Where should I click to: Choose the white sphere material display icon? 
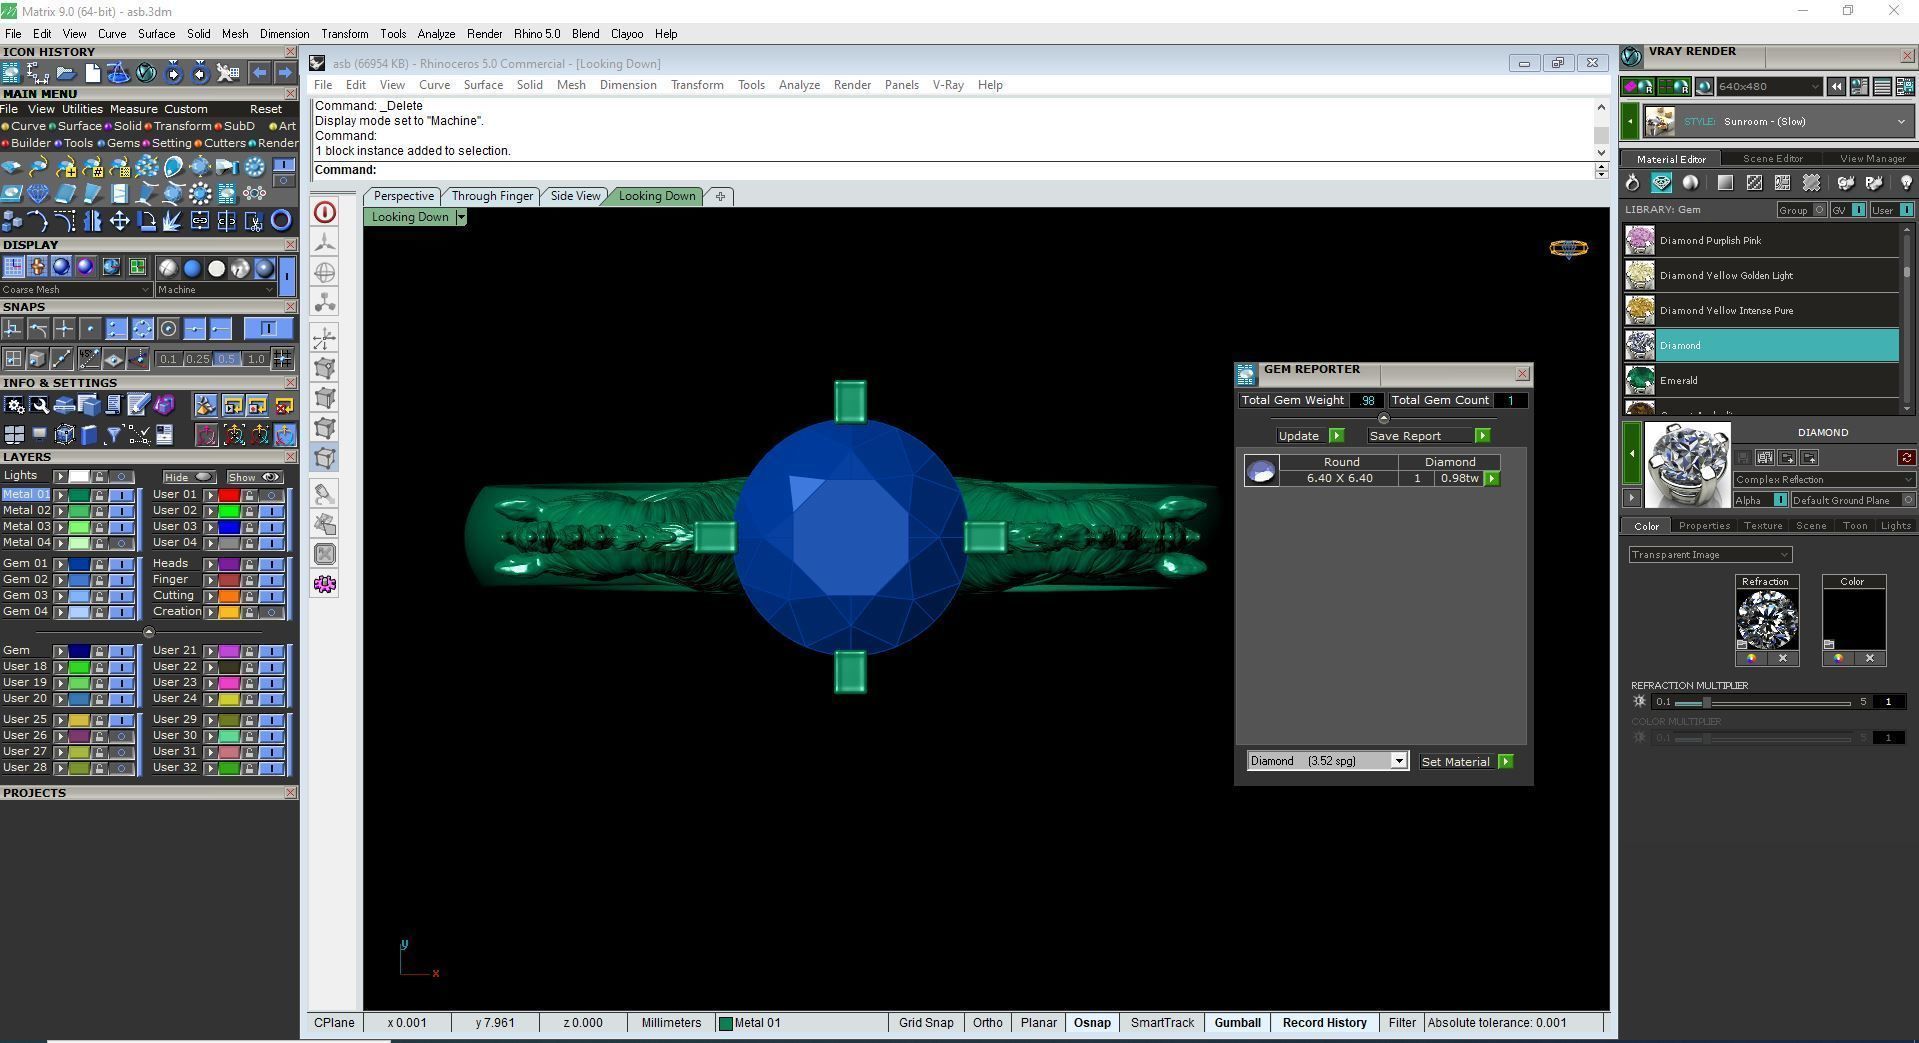(x=216, y=268)
